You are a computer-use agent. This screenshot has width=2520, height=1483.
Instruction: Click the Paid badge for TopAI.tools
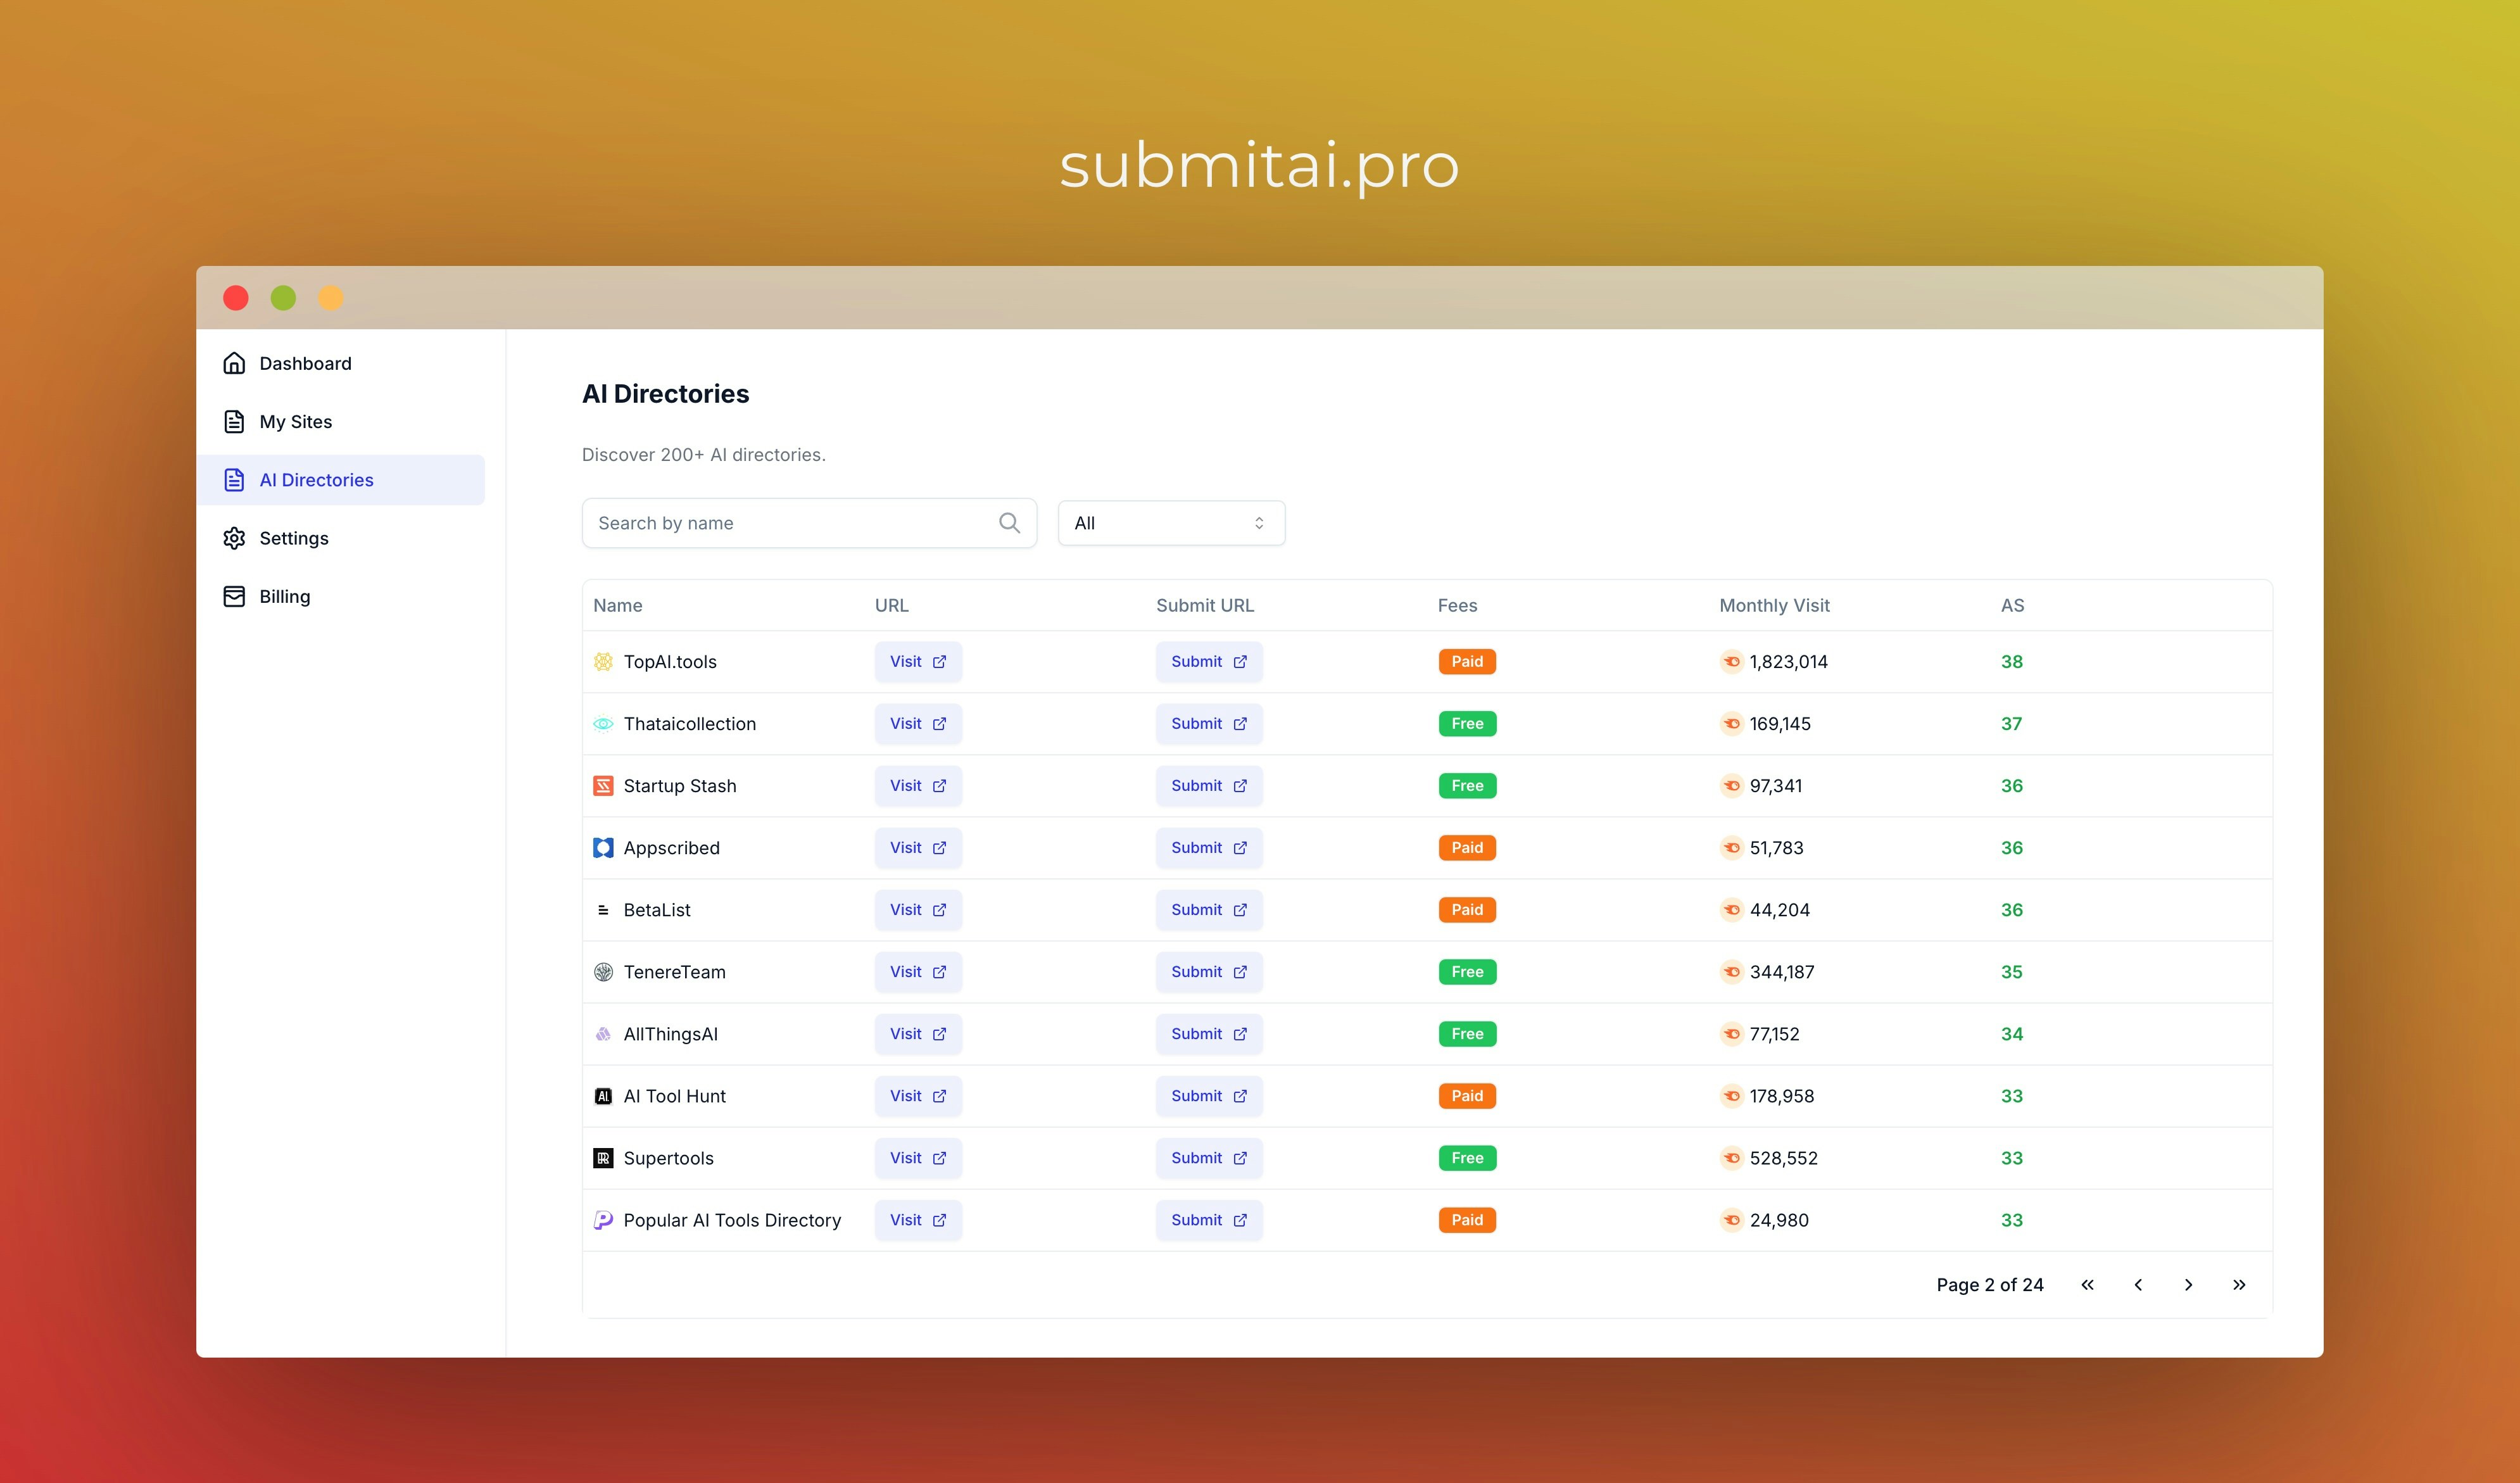click(1467, 662)
